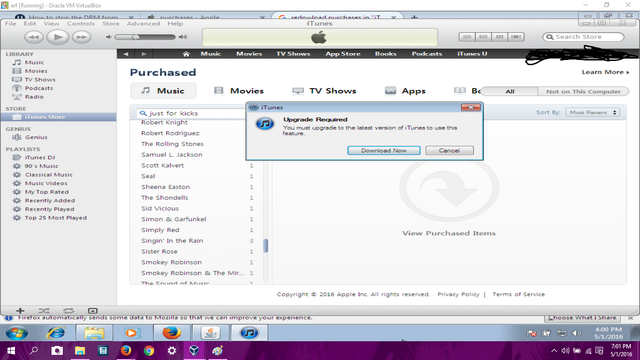The width and height of the screenshot is (640, 360).
Task: Open Movies in the store navigation bar
Action: pos(249,54)
